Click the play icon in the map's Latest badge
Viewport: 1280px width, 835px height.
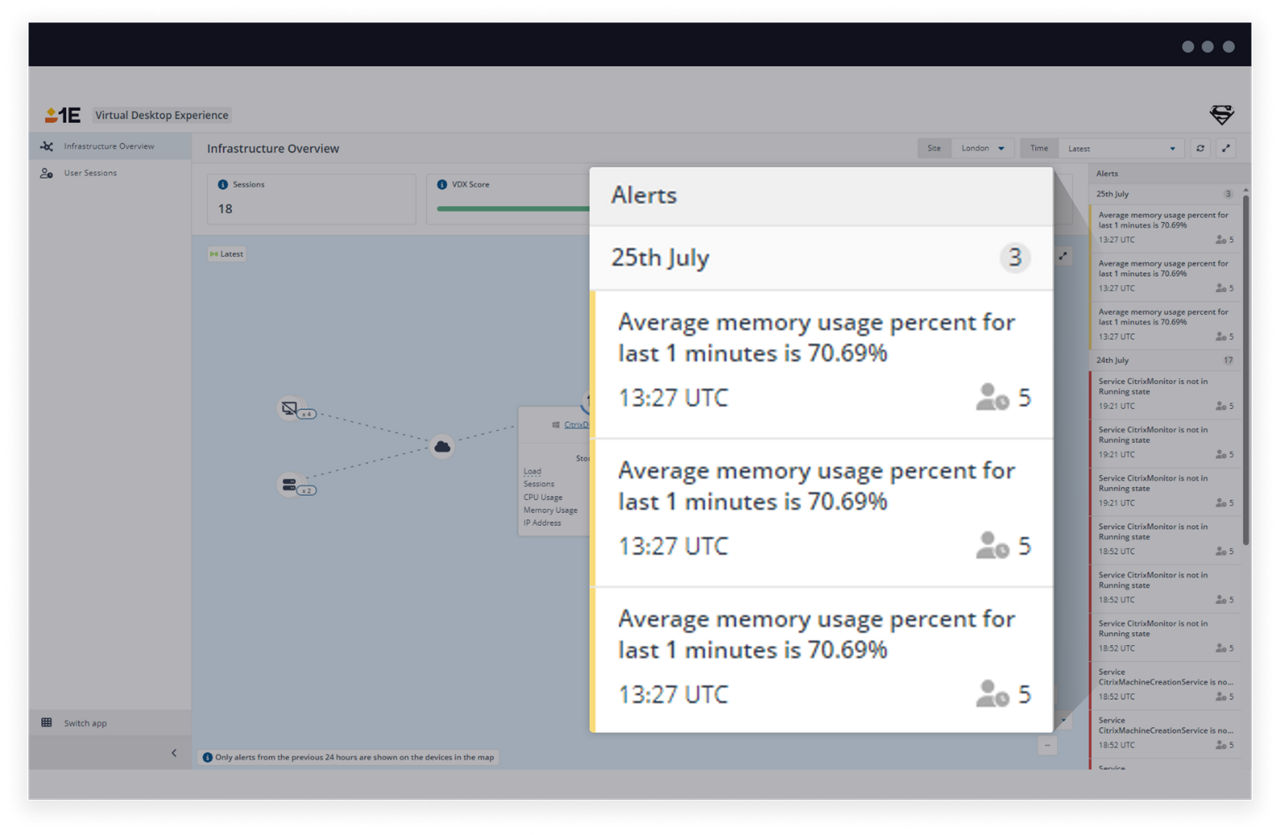[x=214, y=254]
